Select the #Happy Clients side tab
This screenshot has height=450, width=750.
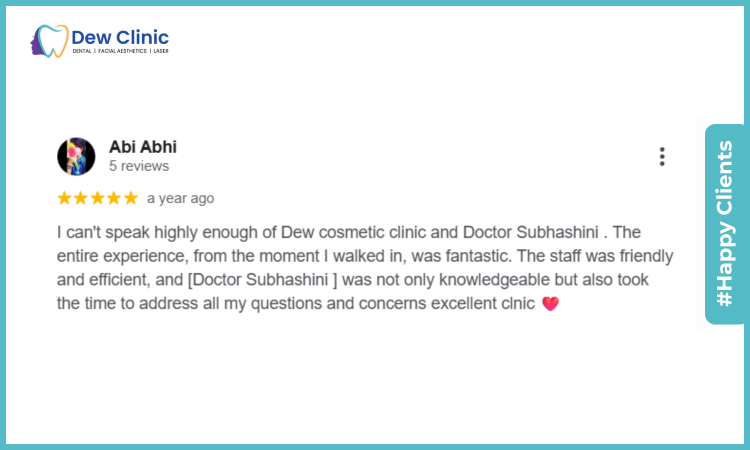point(724,224)
